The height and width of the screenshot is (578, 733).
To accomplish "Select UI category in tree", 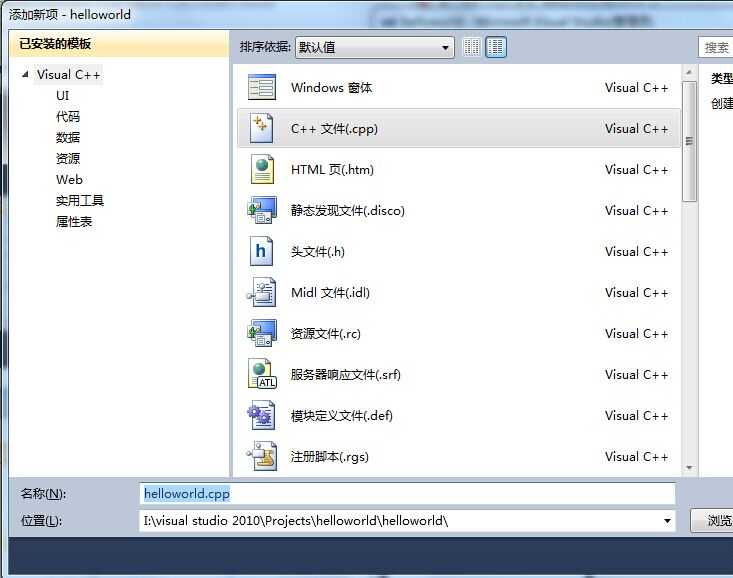I will (x=63, y=95).
